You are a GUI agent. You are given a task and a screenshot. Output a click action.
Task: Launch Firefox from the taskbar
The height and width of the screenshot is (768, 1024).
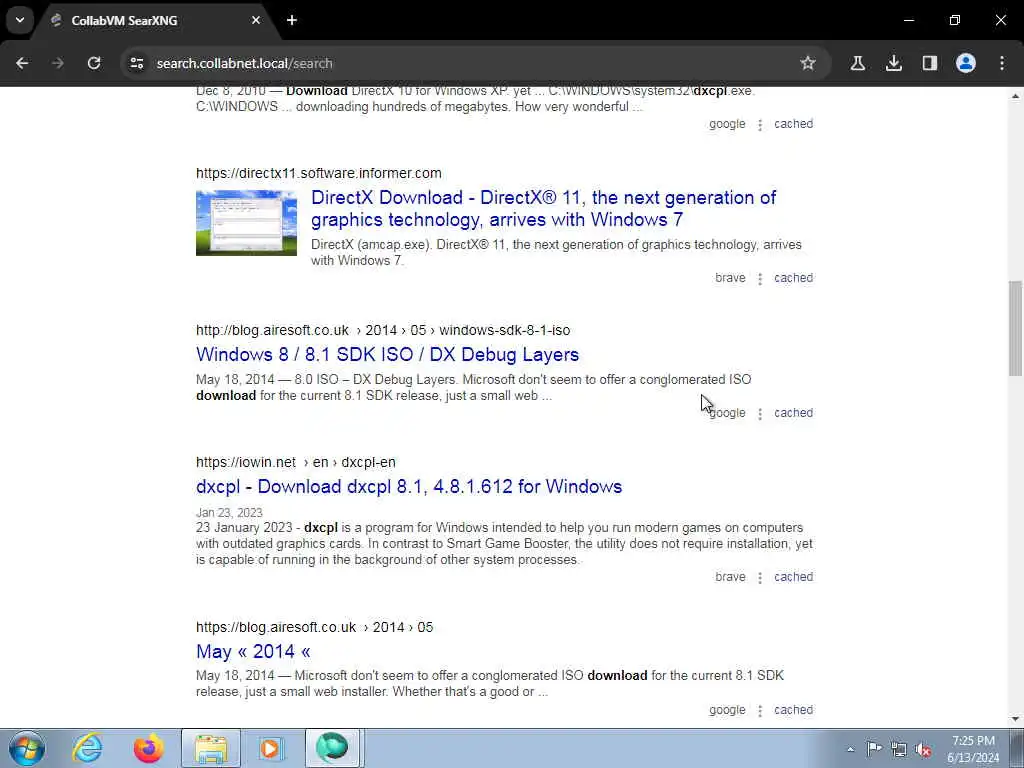[148, 748]
